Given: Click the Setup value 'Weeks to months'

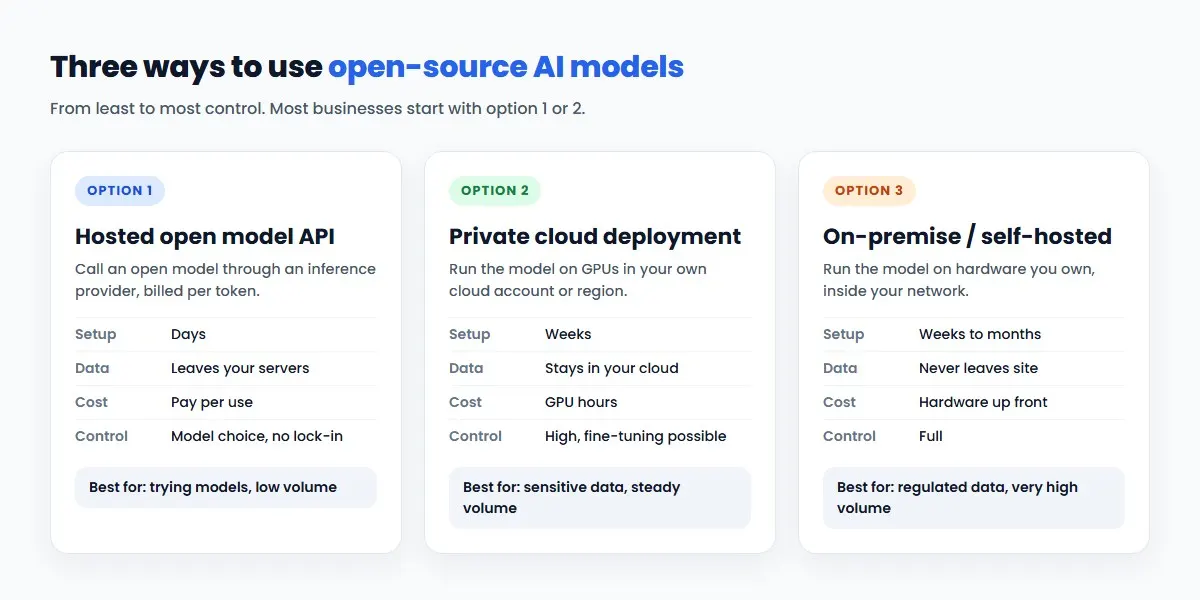Looking at the screenshot, I should coord(980,334).
